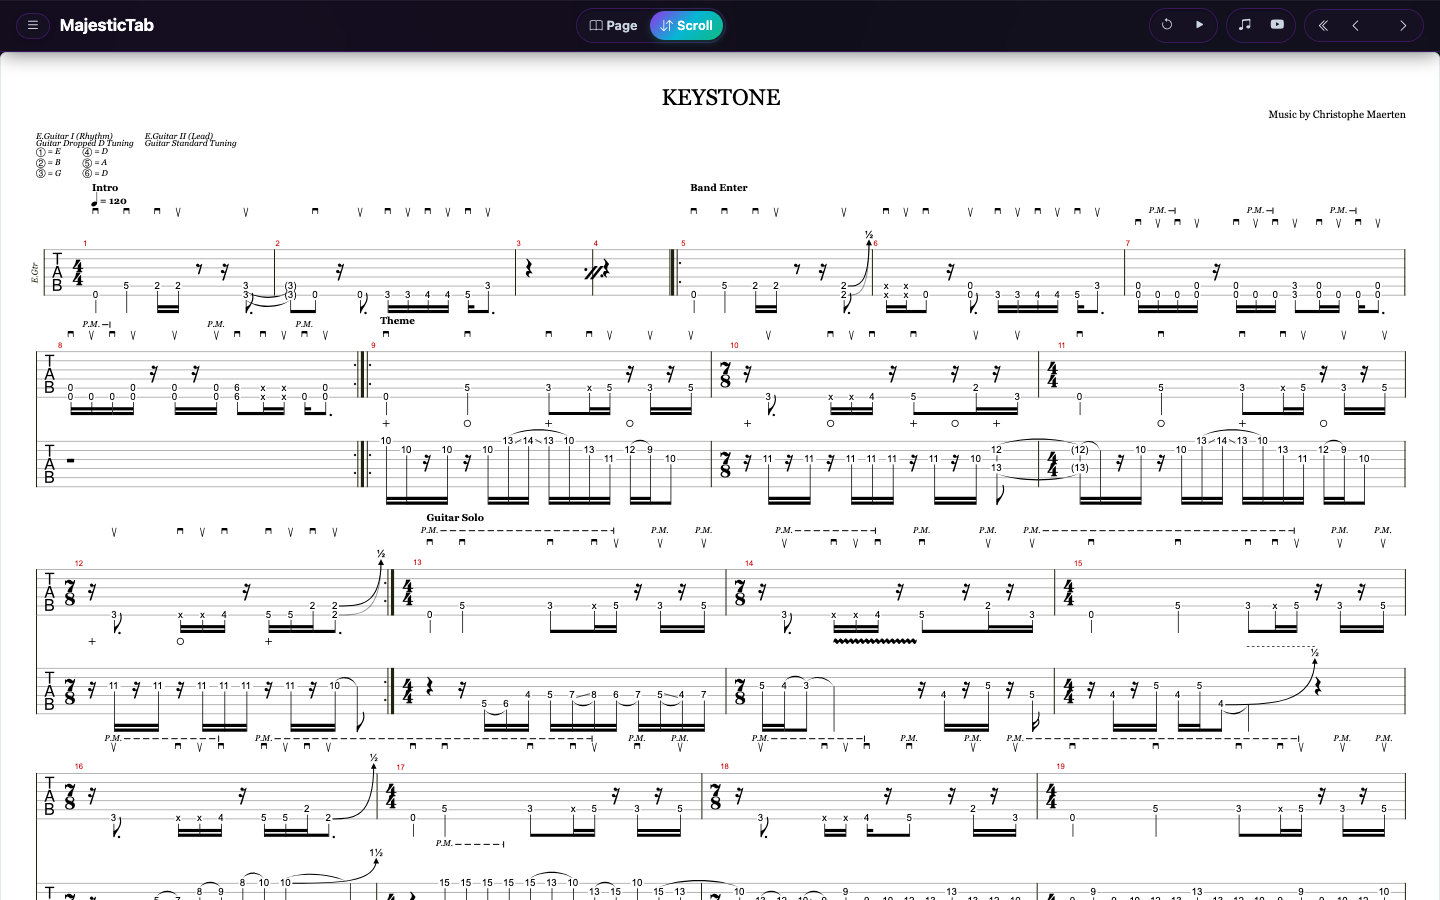Screen dimensions: 1440x900
Task: Click measure number 5
Action: pyautogui.click(x=684, y=244)
